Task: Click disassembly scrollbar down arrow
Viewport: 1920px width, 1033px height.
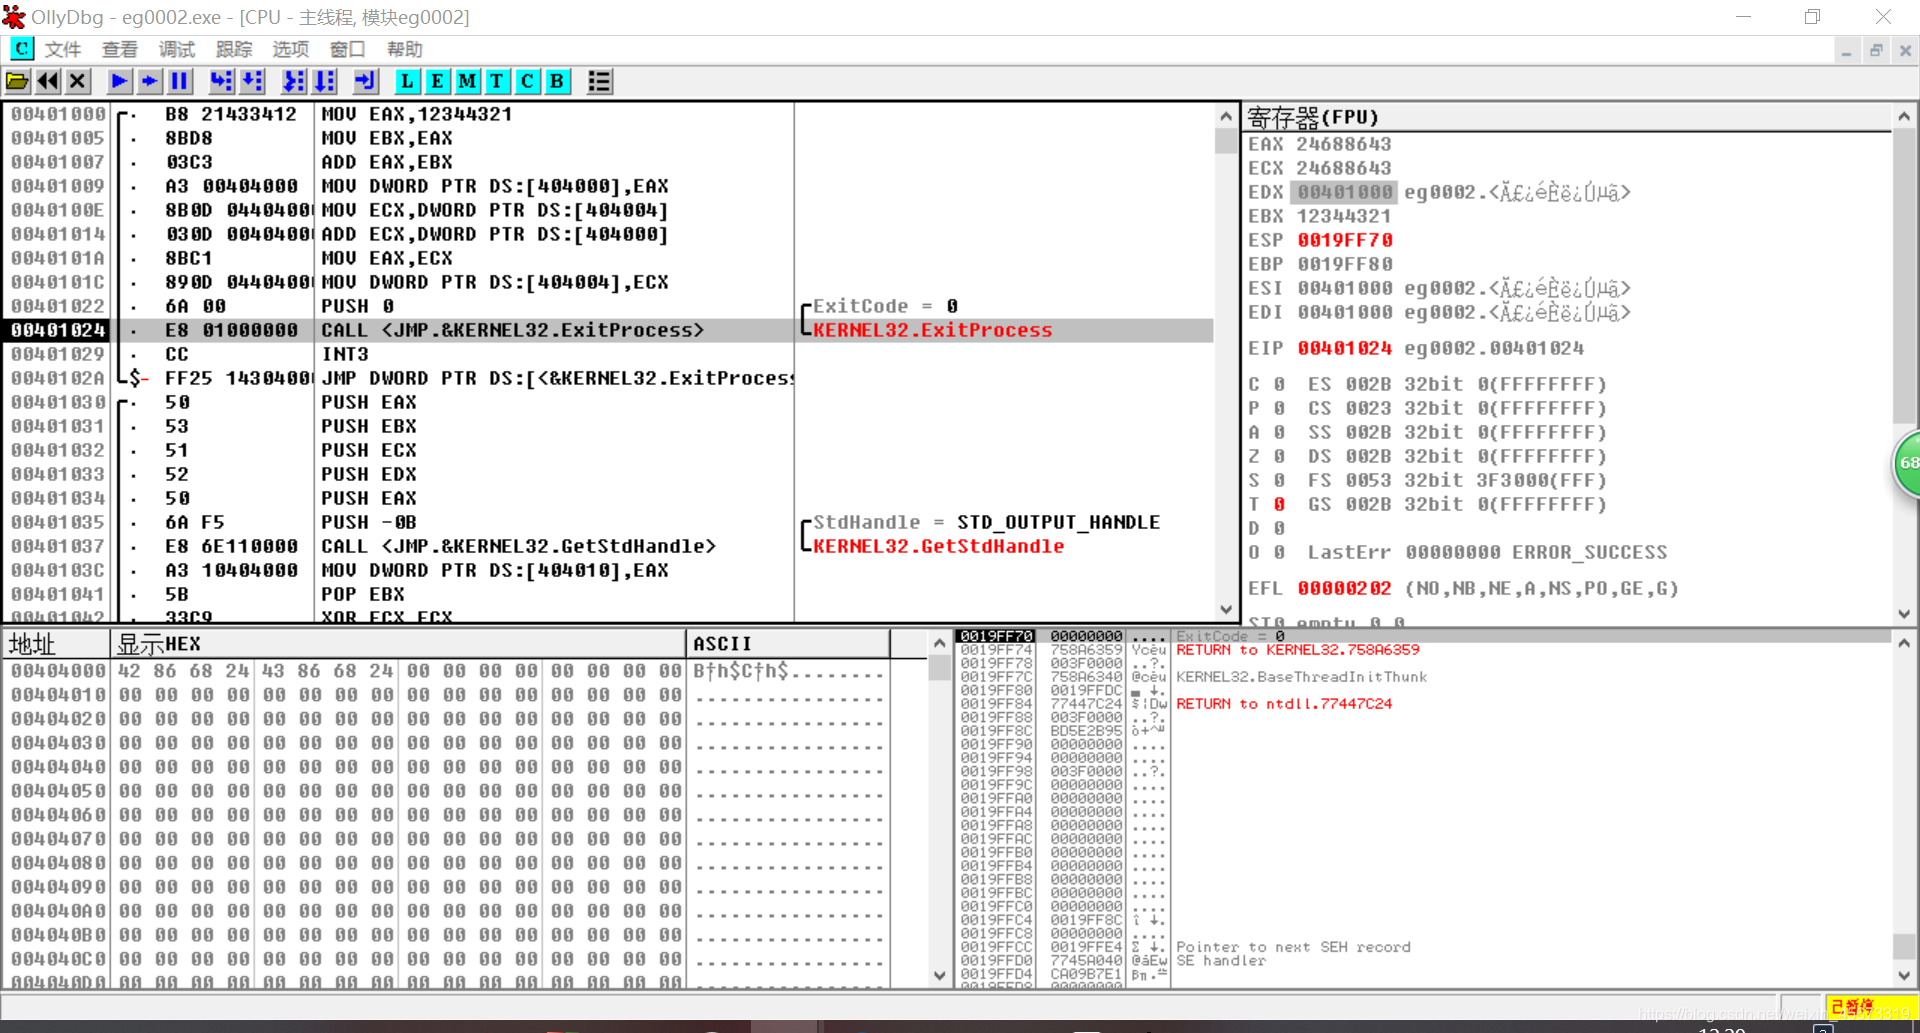Action: click(x=1226, y=609)
